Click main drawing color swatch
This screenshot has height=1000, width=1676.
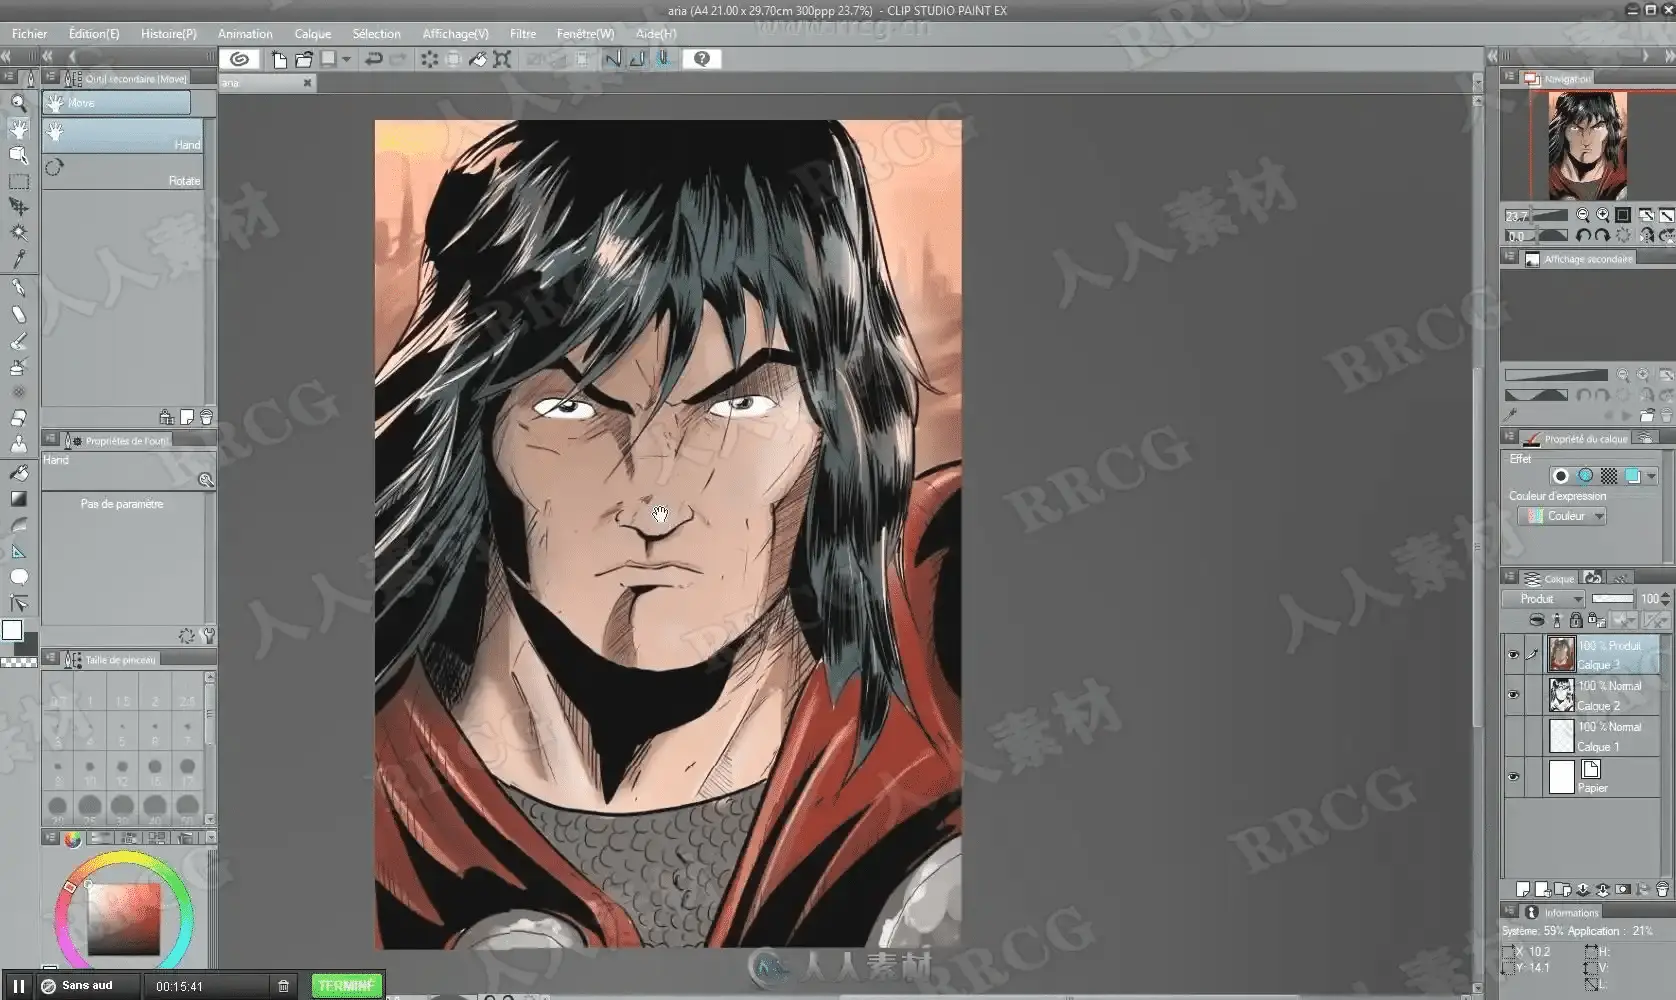click(x=12, y=630)
